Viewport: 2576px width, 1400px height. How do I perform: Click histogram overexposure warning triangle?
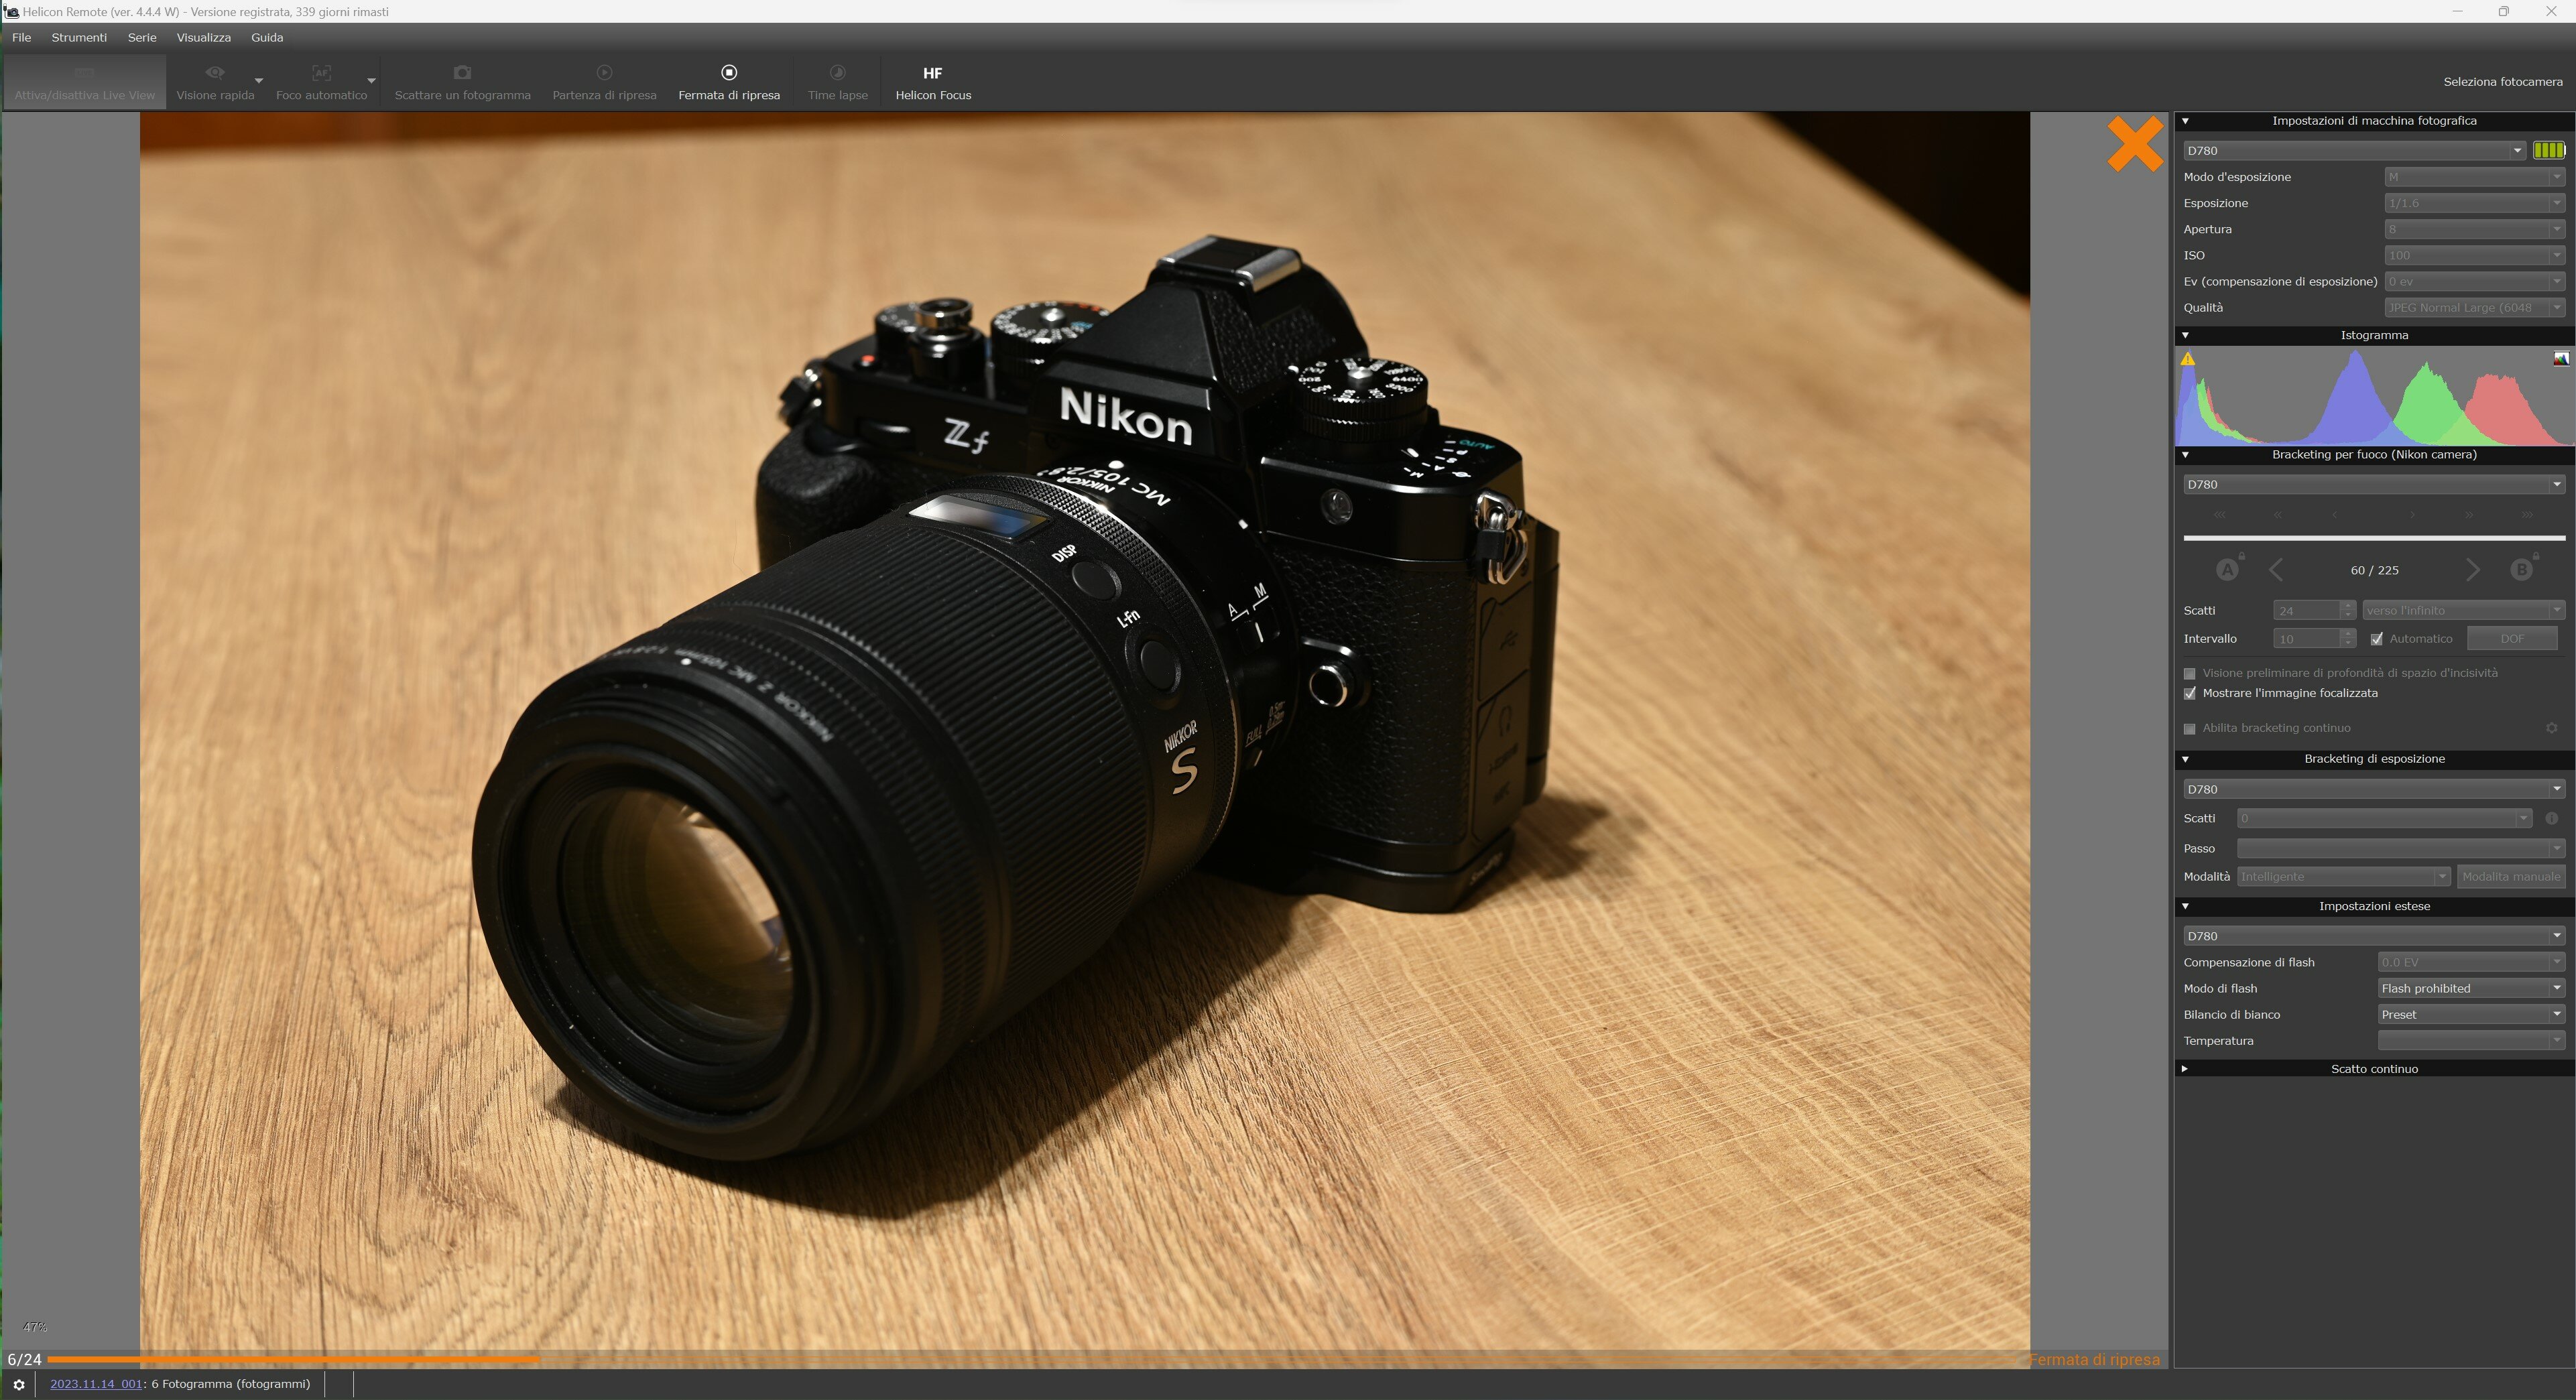pyautogui.click(x=2188, y=359)
